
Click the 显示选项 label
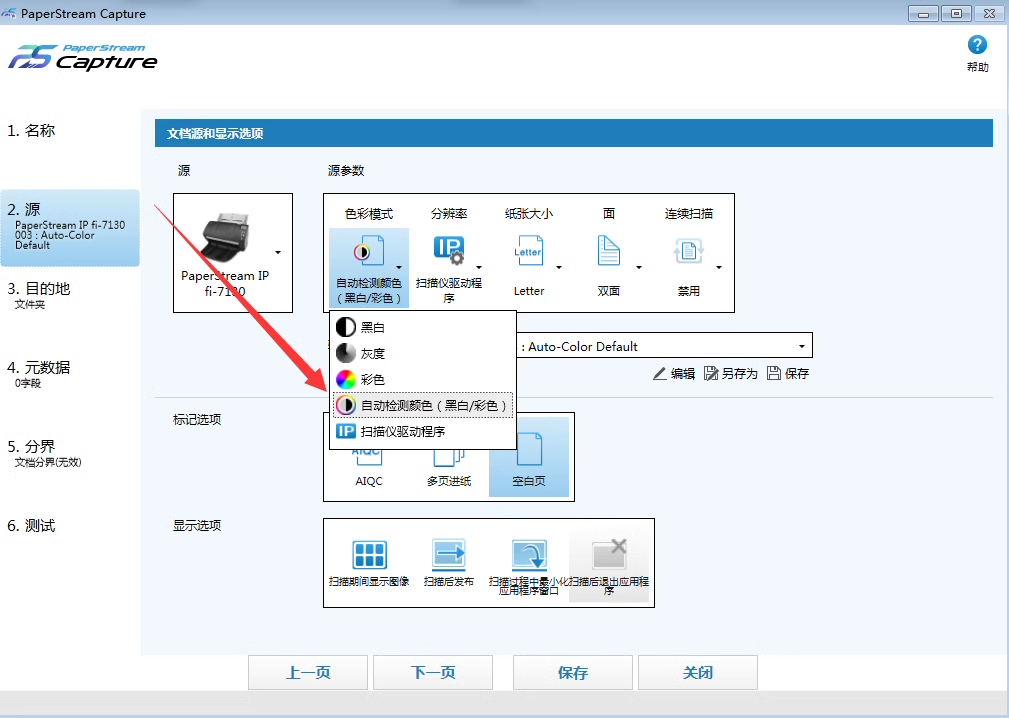[x=197, y=526]
